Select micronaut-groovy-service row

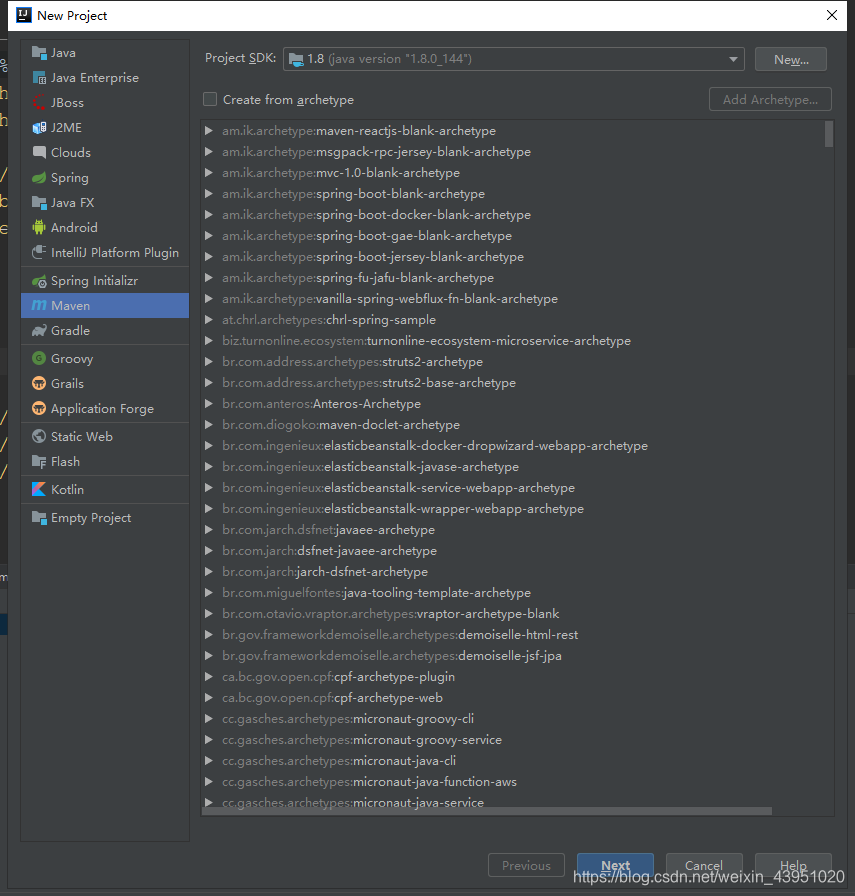click(x=513, y=740)
